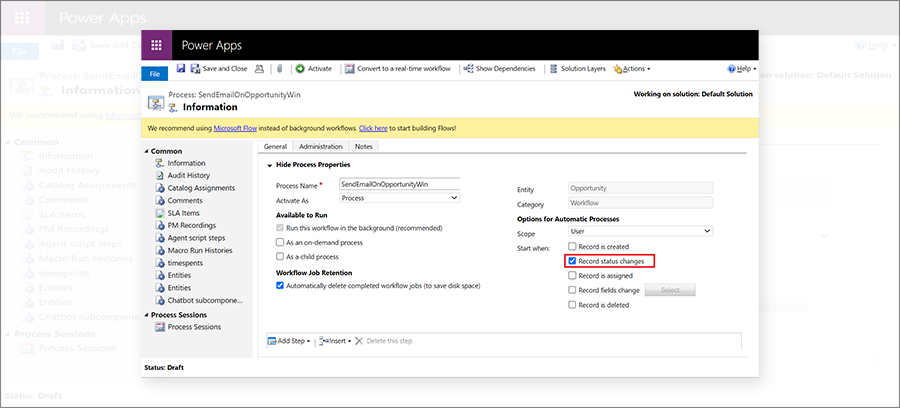900x408 pixels.
Task: Open the Notes tab
Action: (363, 147)
